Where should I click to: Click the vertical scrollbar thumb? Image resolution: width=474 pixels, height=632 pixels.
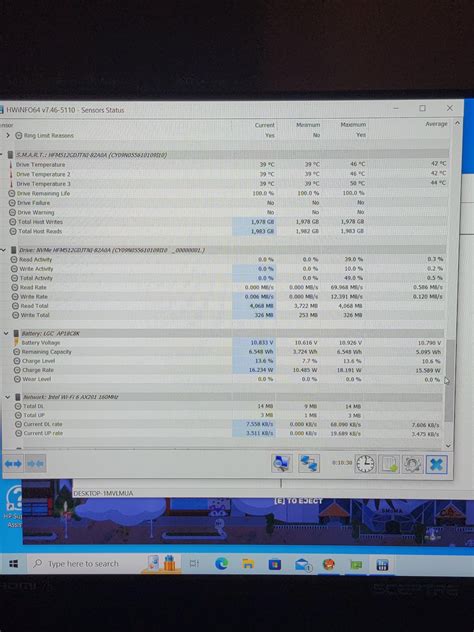450,380
